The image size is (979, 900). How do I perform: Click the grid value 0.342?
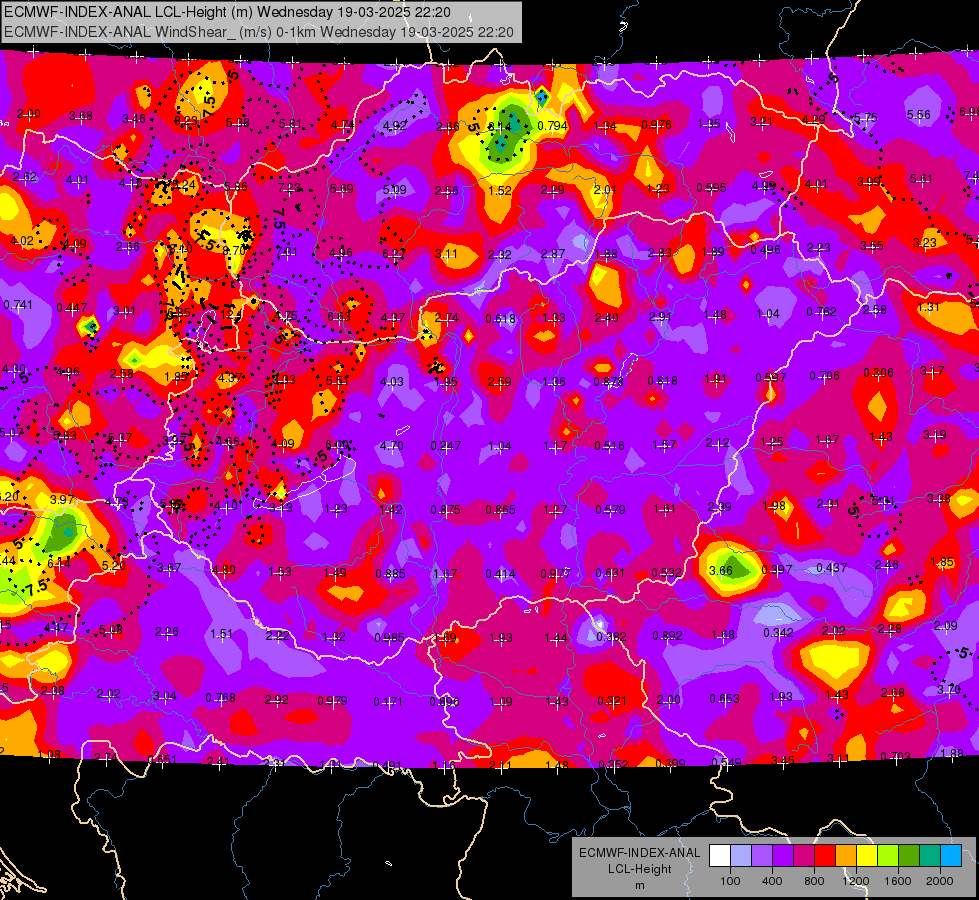(779, 632)
